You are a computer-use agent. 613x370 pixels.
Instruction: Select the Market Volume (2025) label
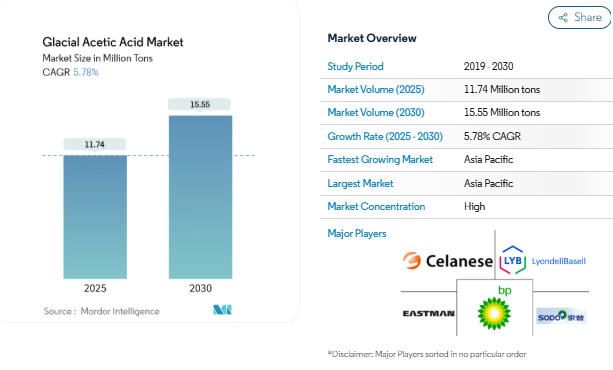376,90
